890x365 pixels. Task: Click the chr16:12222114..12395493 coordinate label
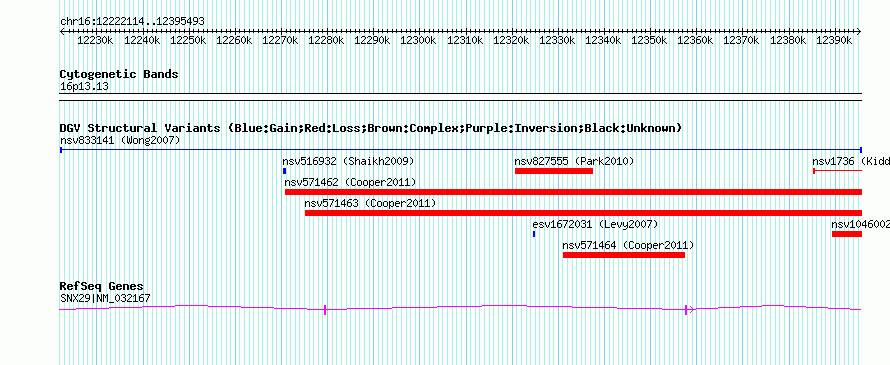point(132,21)
